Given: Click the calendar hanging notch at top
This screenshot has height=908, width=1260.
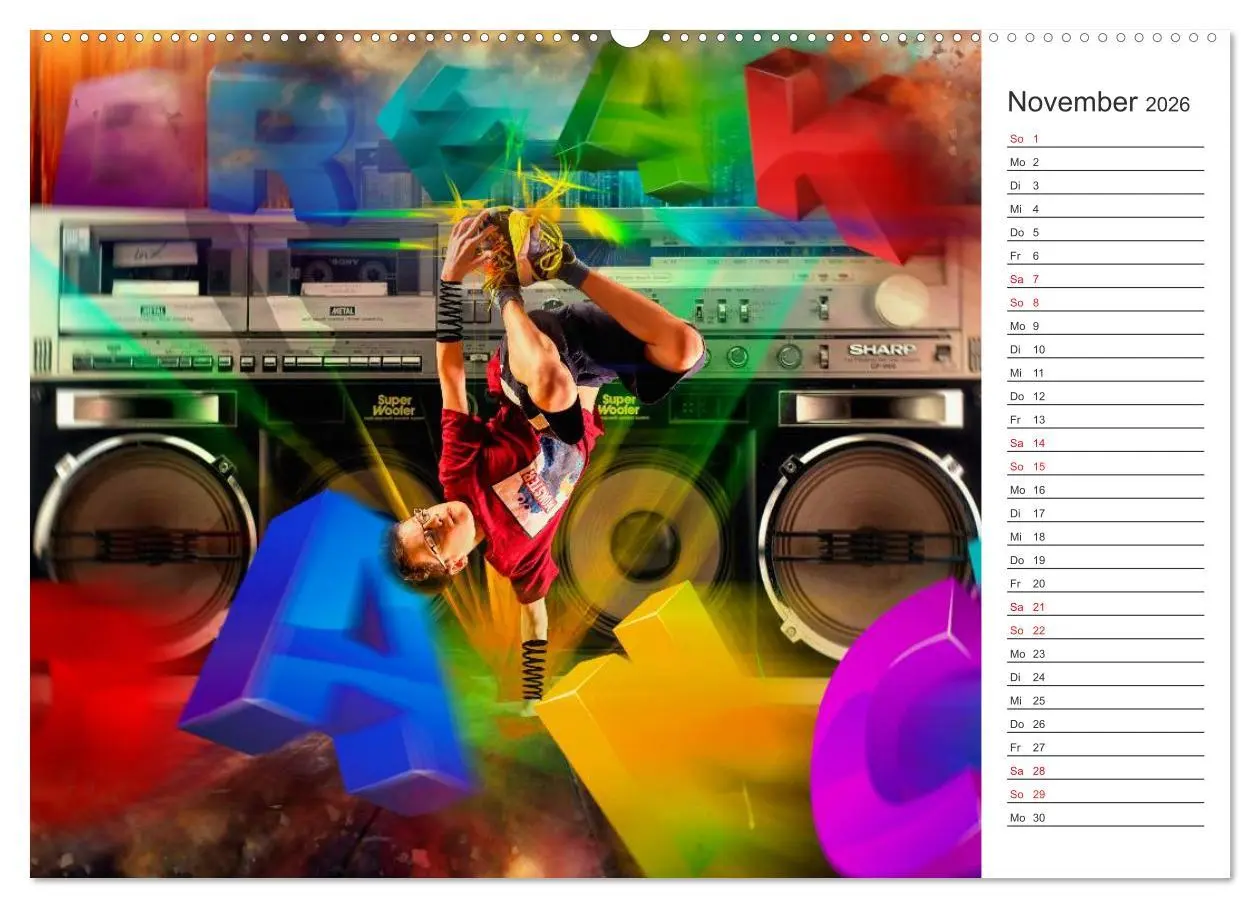Looking at the screenshot, I should 629,36.
